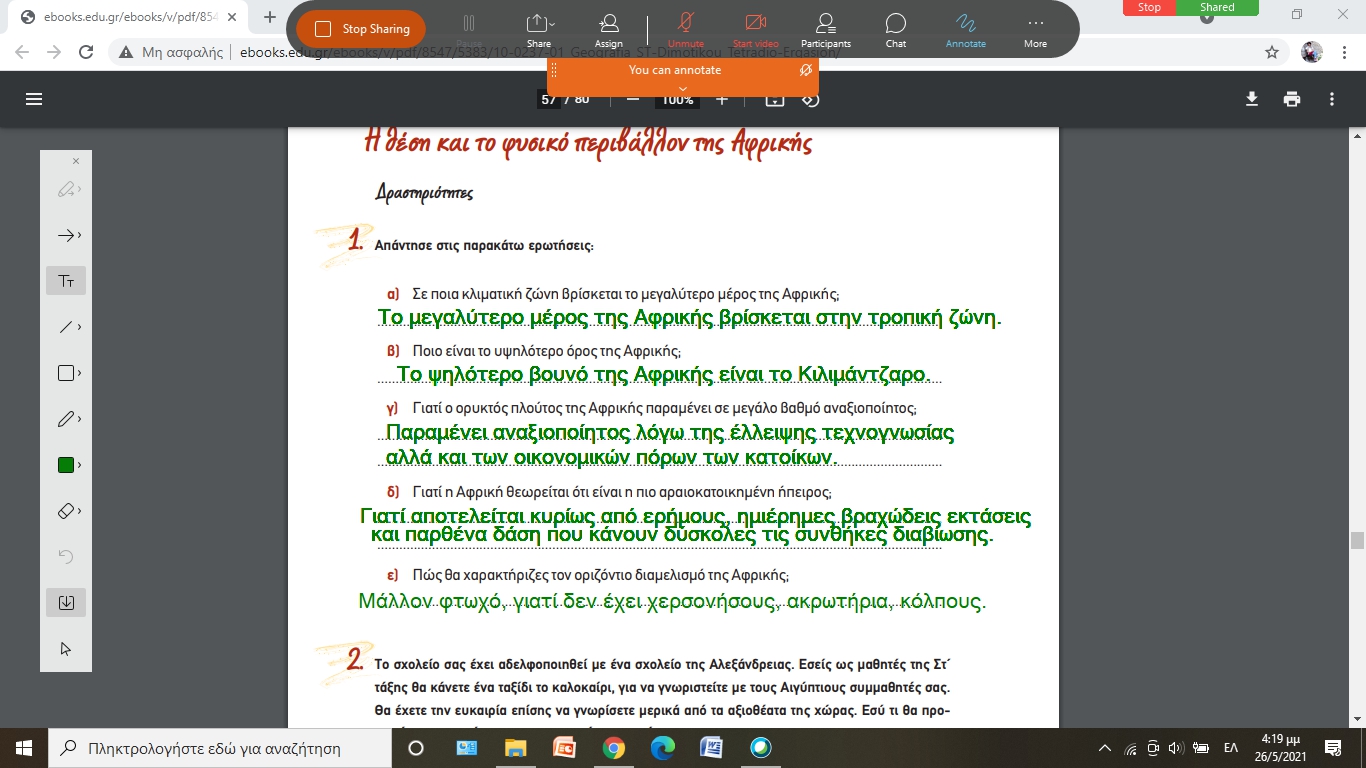1366x768 pixels.
Task: Expand the eraser options chevron
Action: coord(80,511)
